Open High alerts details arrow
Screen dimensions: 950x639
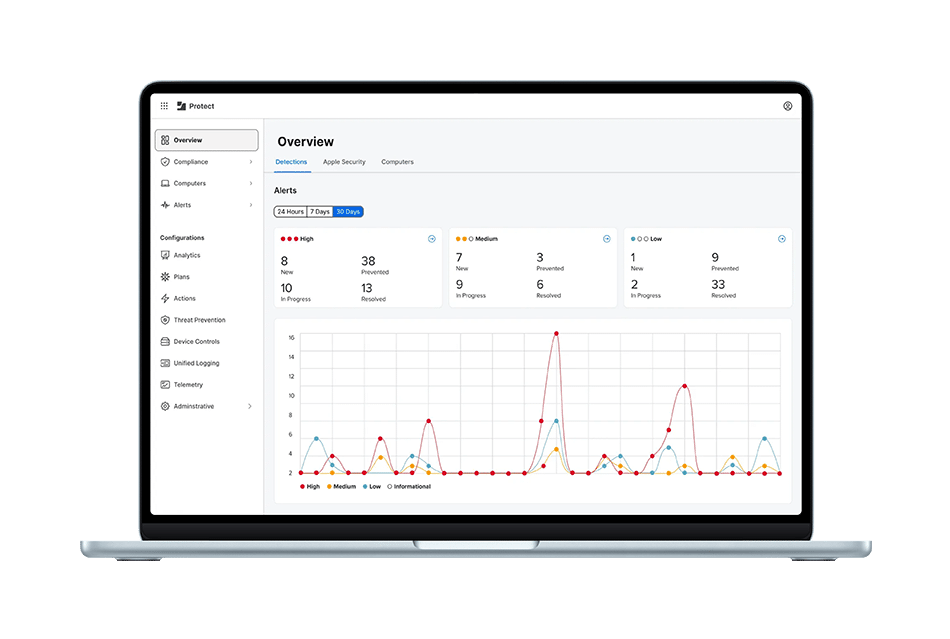point(431,239)
